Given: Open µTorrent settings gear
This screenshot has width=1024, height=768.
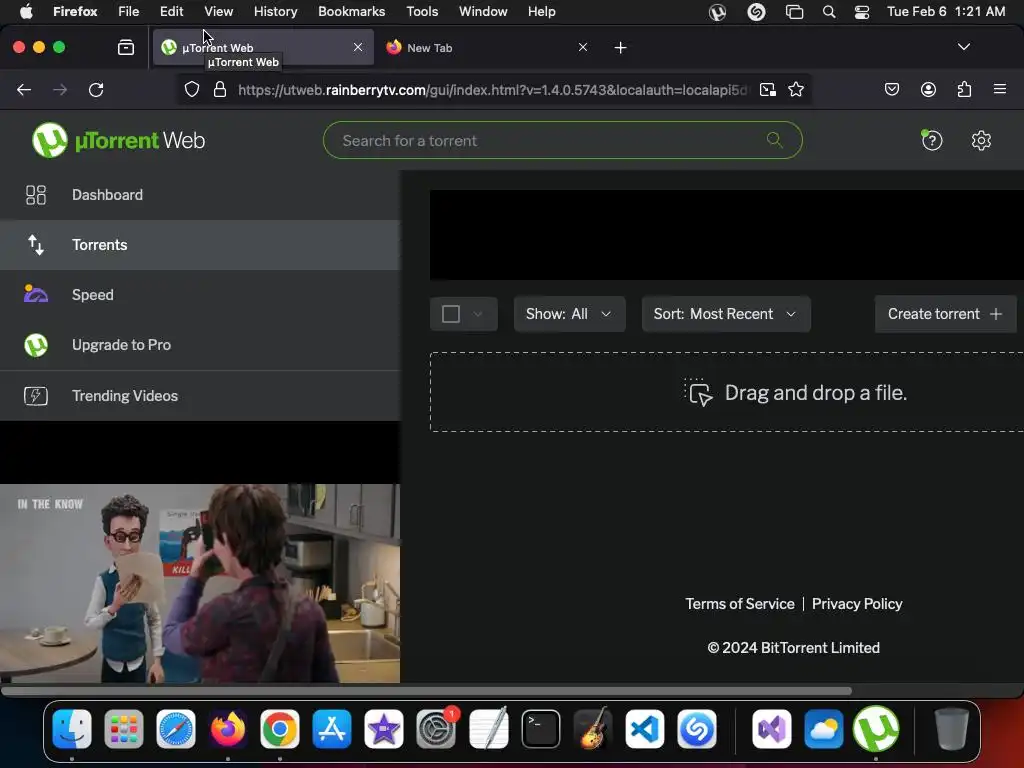Looking at the screenshot, I should tap(981, 140).
